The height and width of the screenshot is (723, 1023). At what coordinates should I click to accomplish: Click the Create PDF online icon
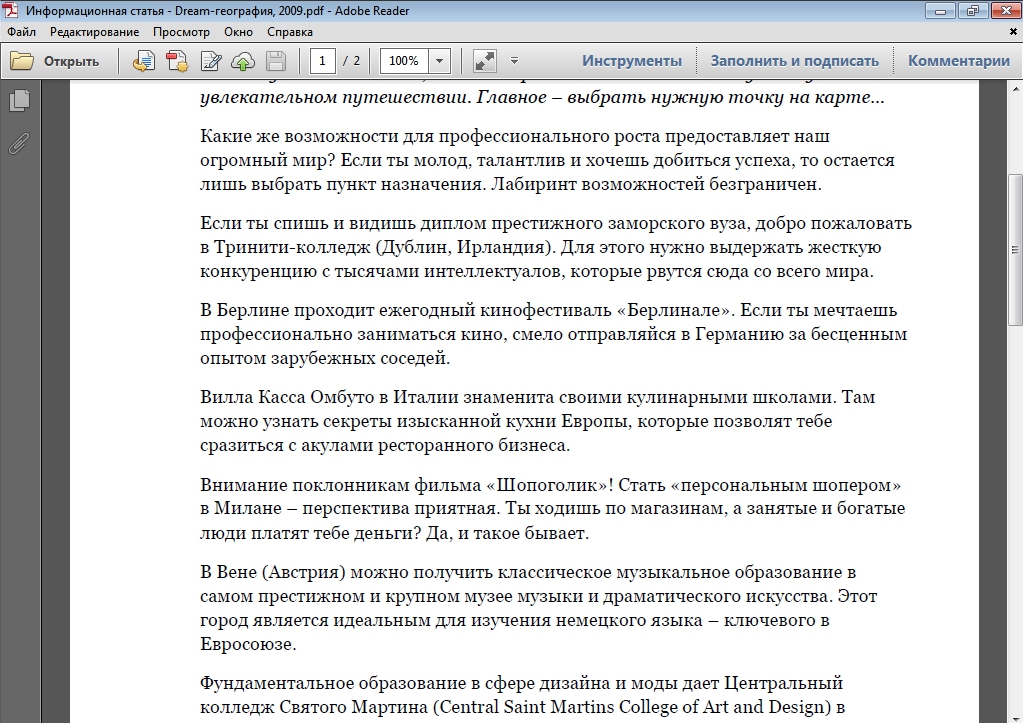click(144, 61)
